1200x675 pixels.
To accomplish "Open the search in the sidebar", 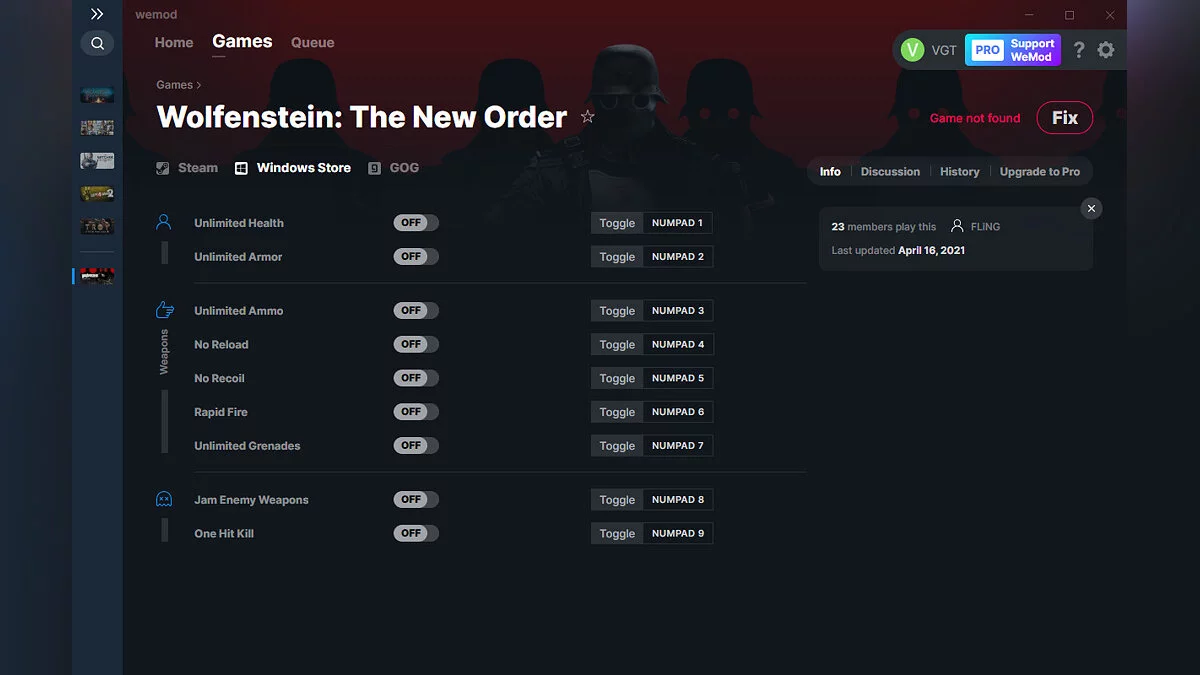I will [97, 43].
